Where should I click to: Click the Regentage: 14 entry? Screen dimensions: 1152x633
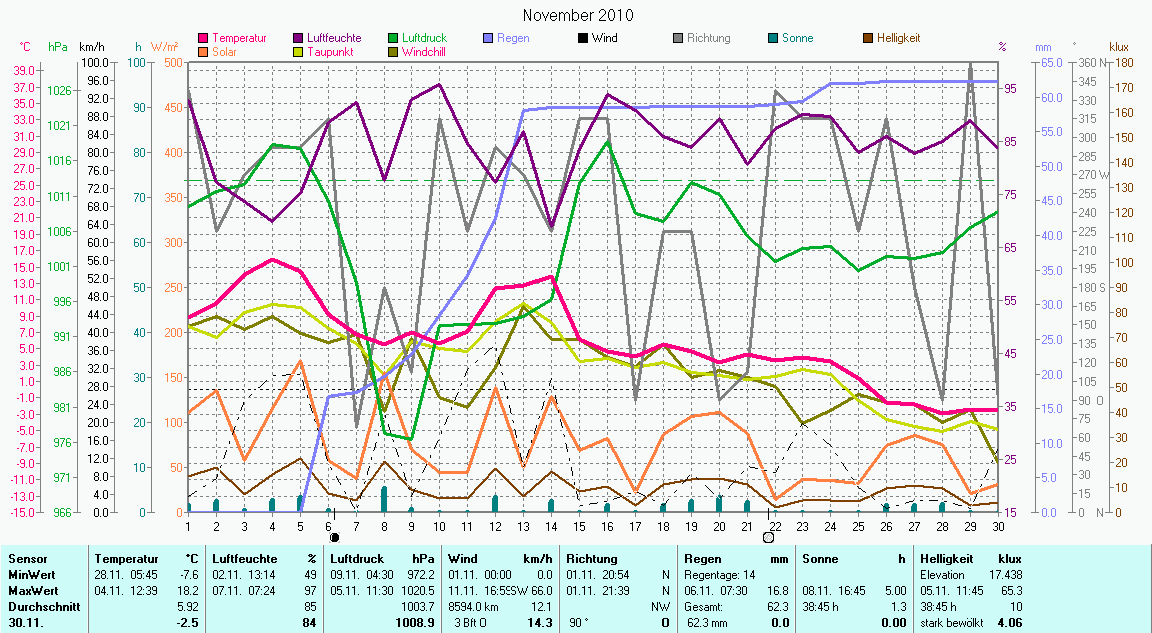point(720,575)
